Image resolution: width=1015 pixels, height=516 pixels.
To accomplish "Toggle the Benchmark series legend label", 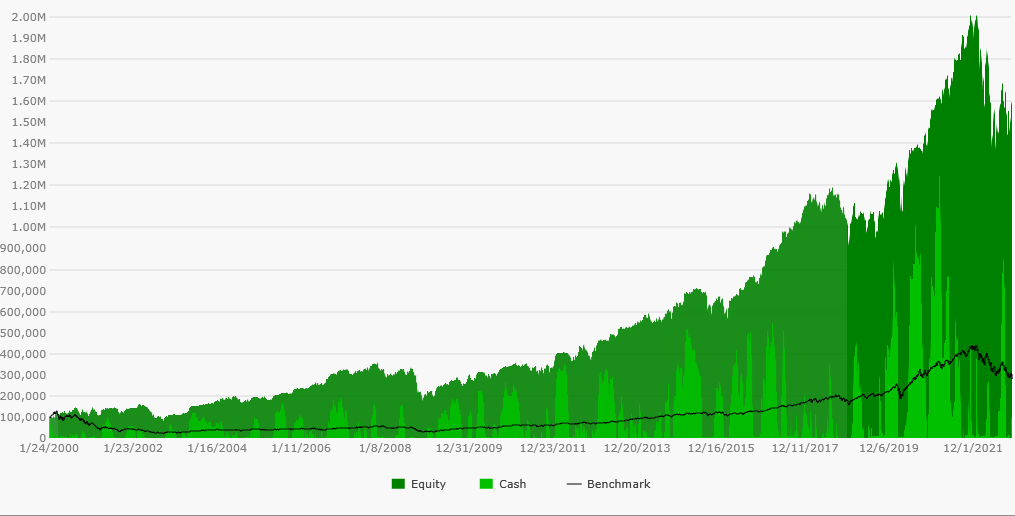I will pyautogui.click(x=618, y=484).
